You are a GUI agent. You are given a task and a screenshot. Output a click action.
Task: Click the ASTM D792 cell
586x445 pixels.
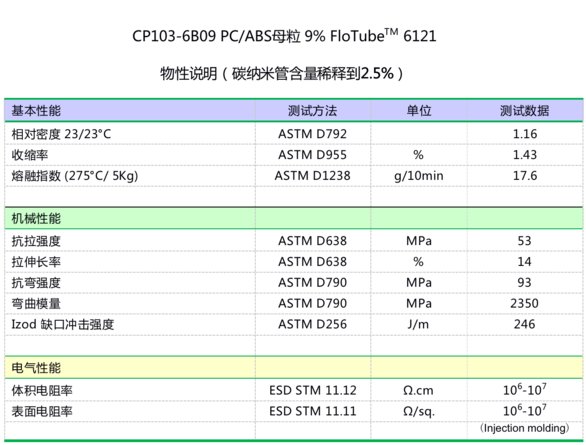(312, 134)
